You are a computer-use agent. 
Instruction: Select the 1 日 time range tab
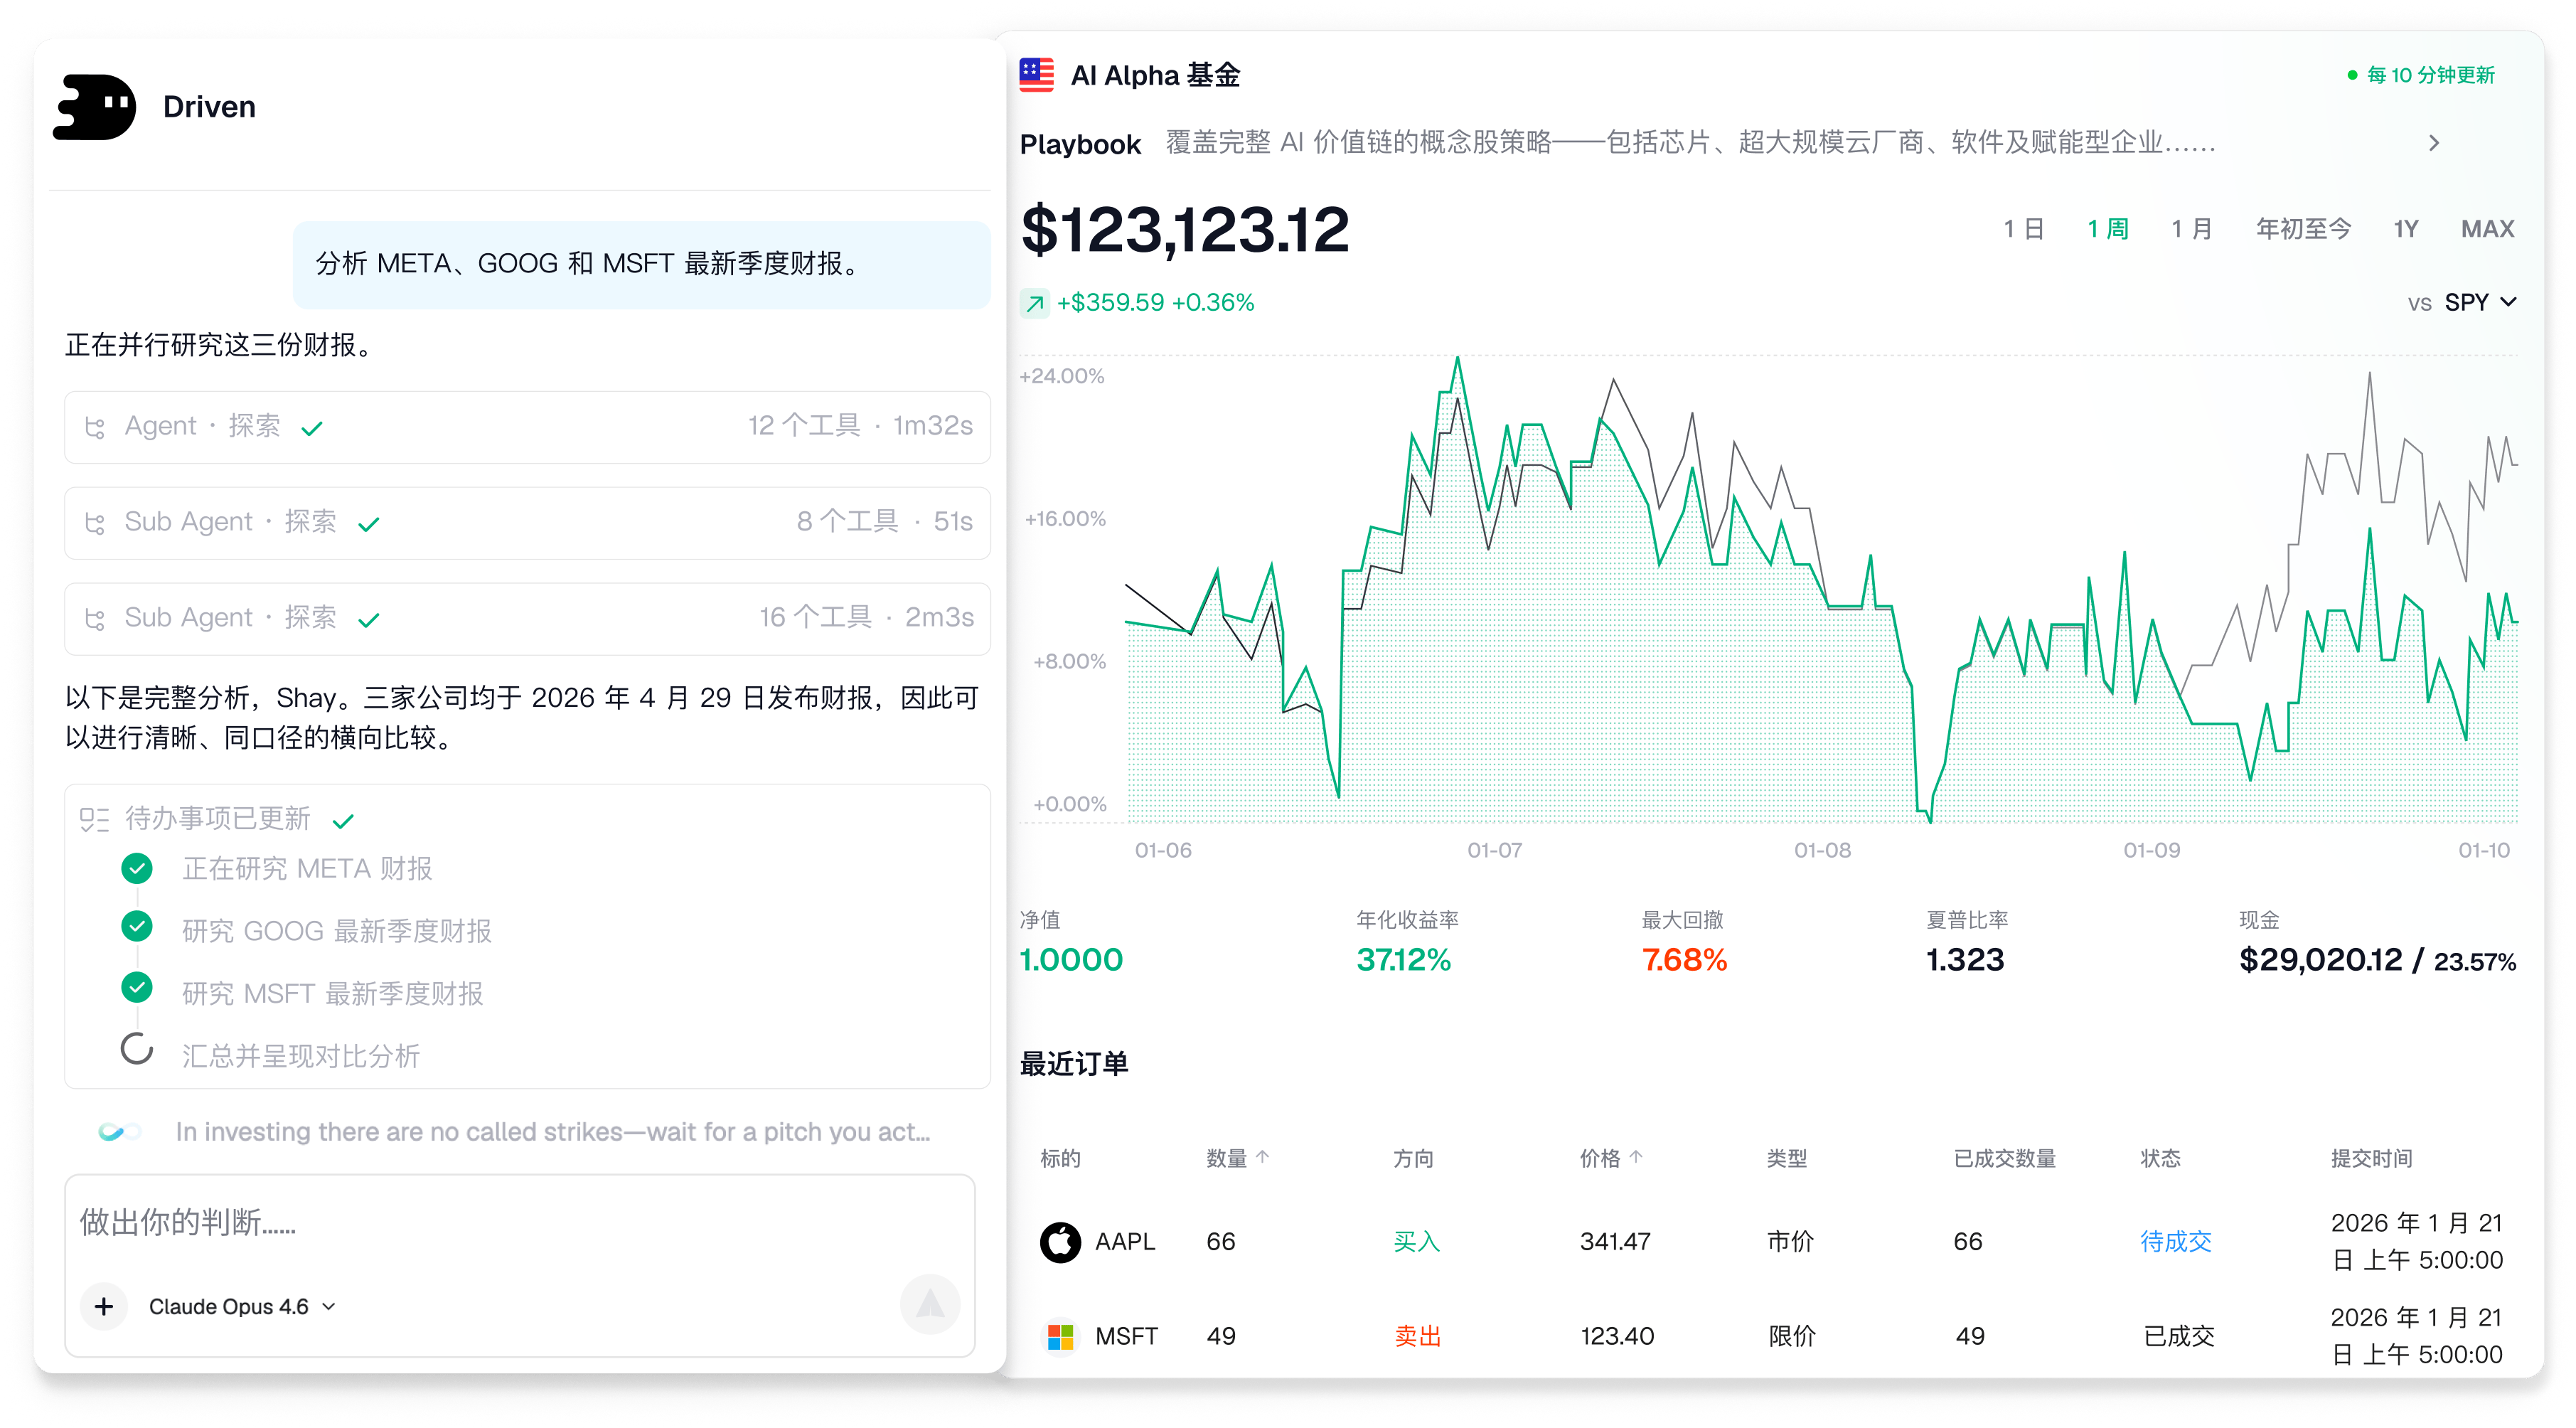point(2023,229)
